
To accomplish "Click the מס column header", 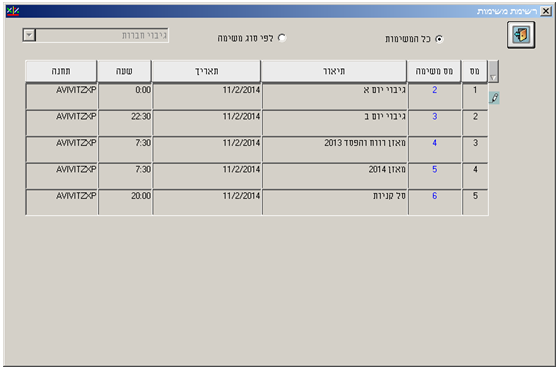I will point(474,71).
